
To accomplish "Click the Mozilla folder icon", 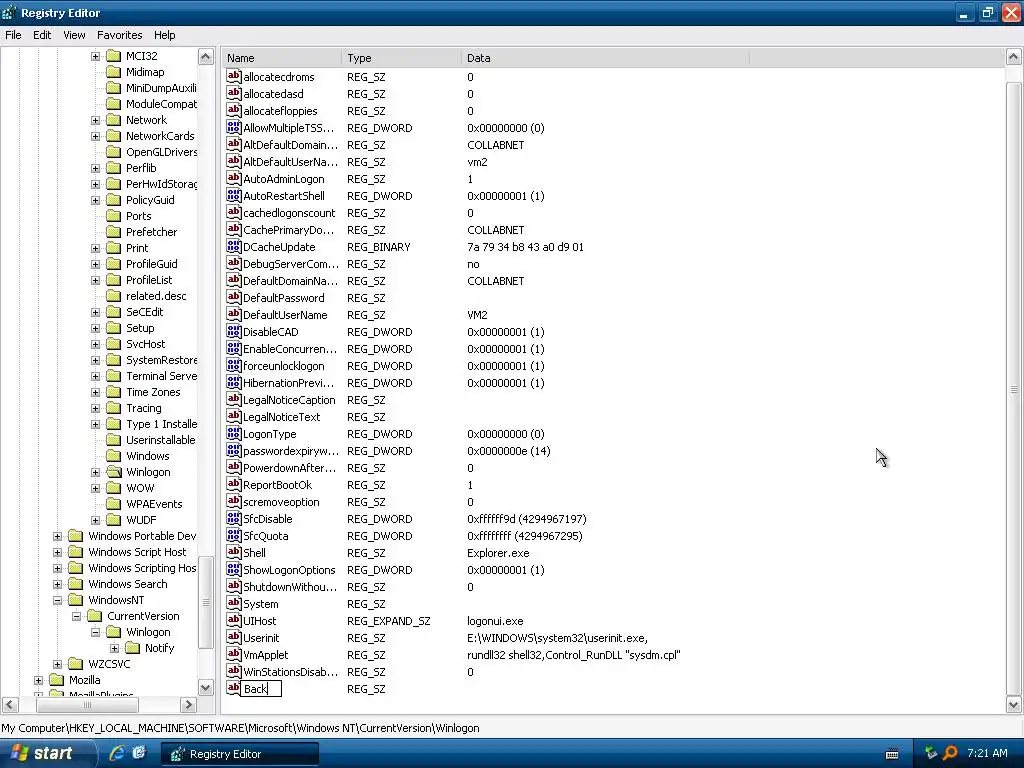I will coord(57,680).
